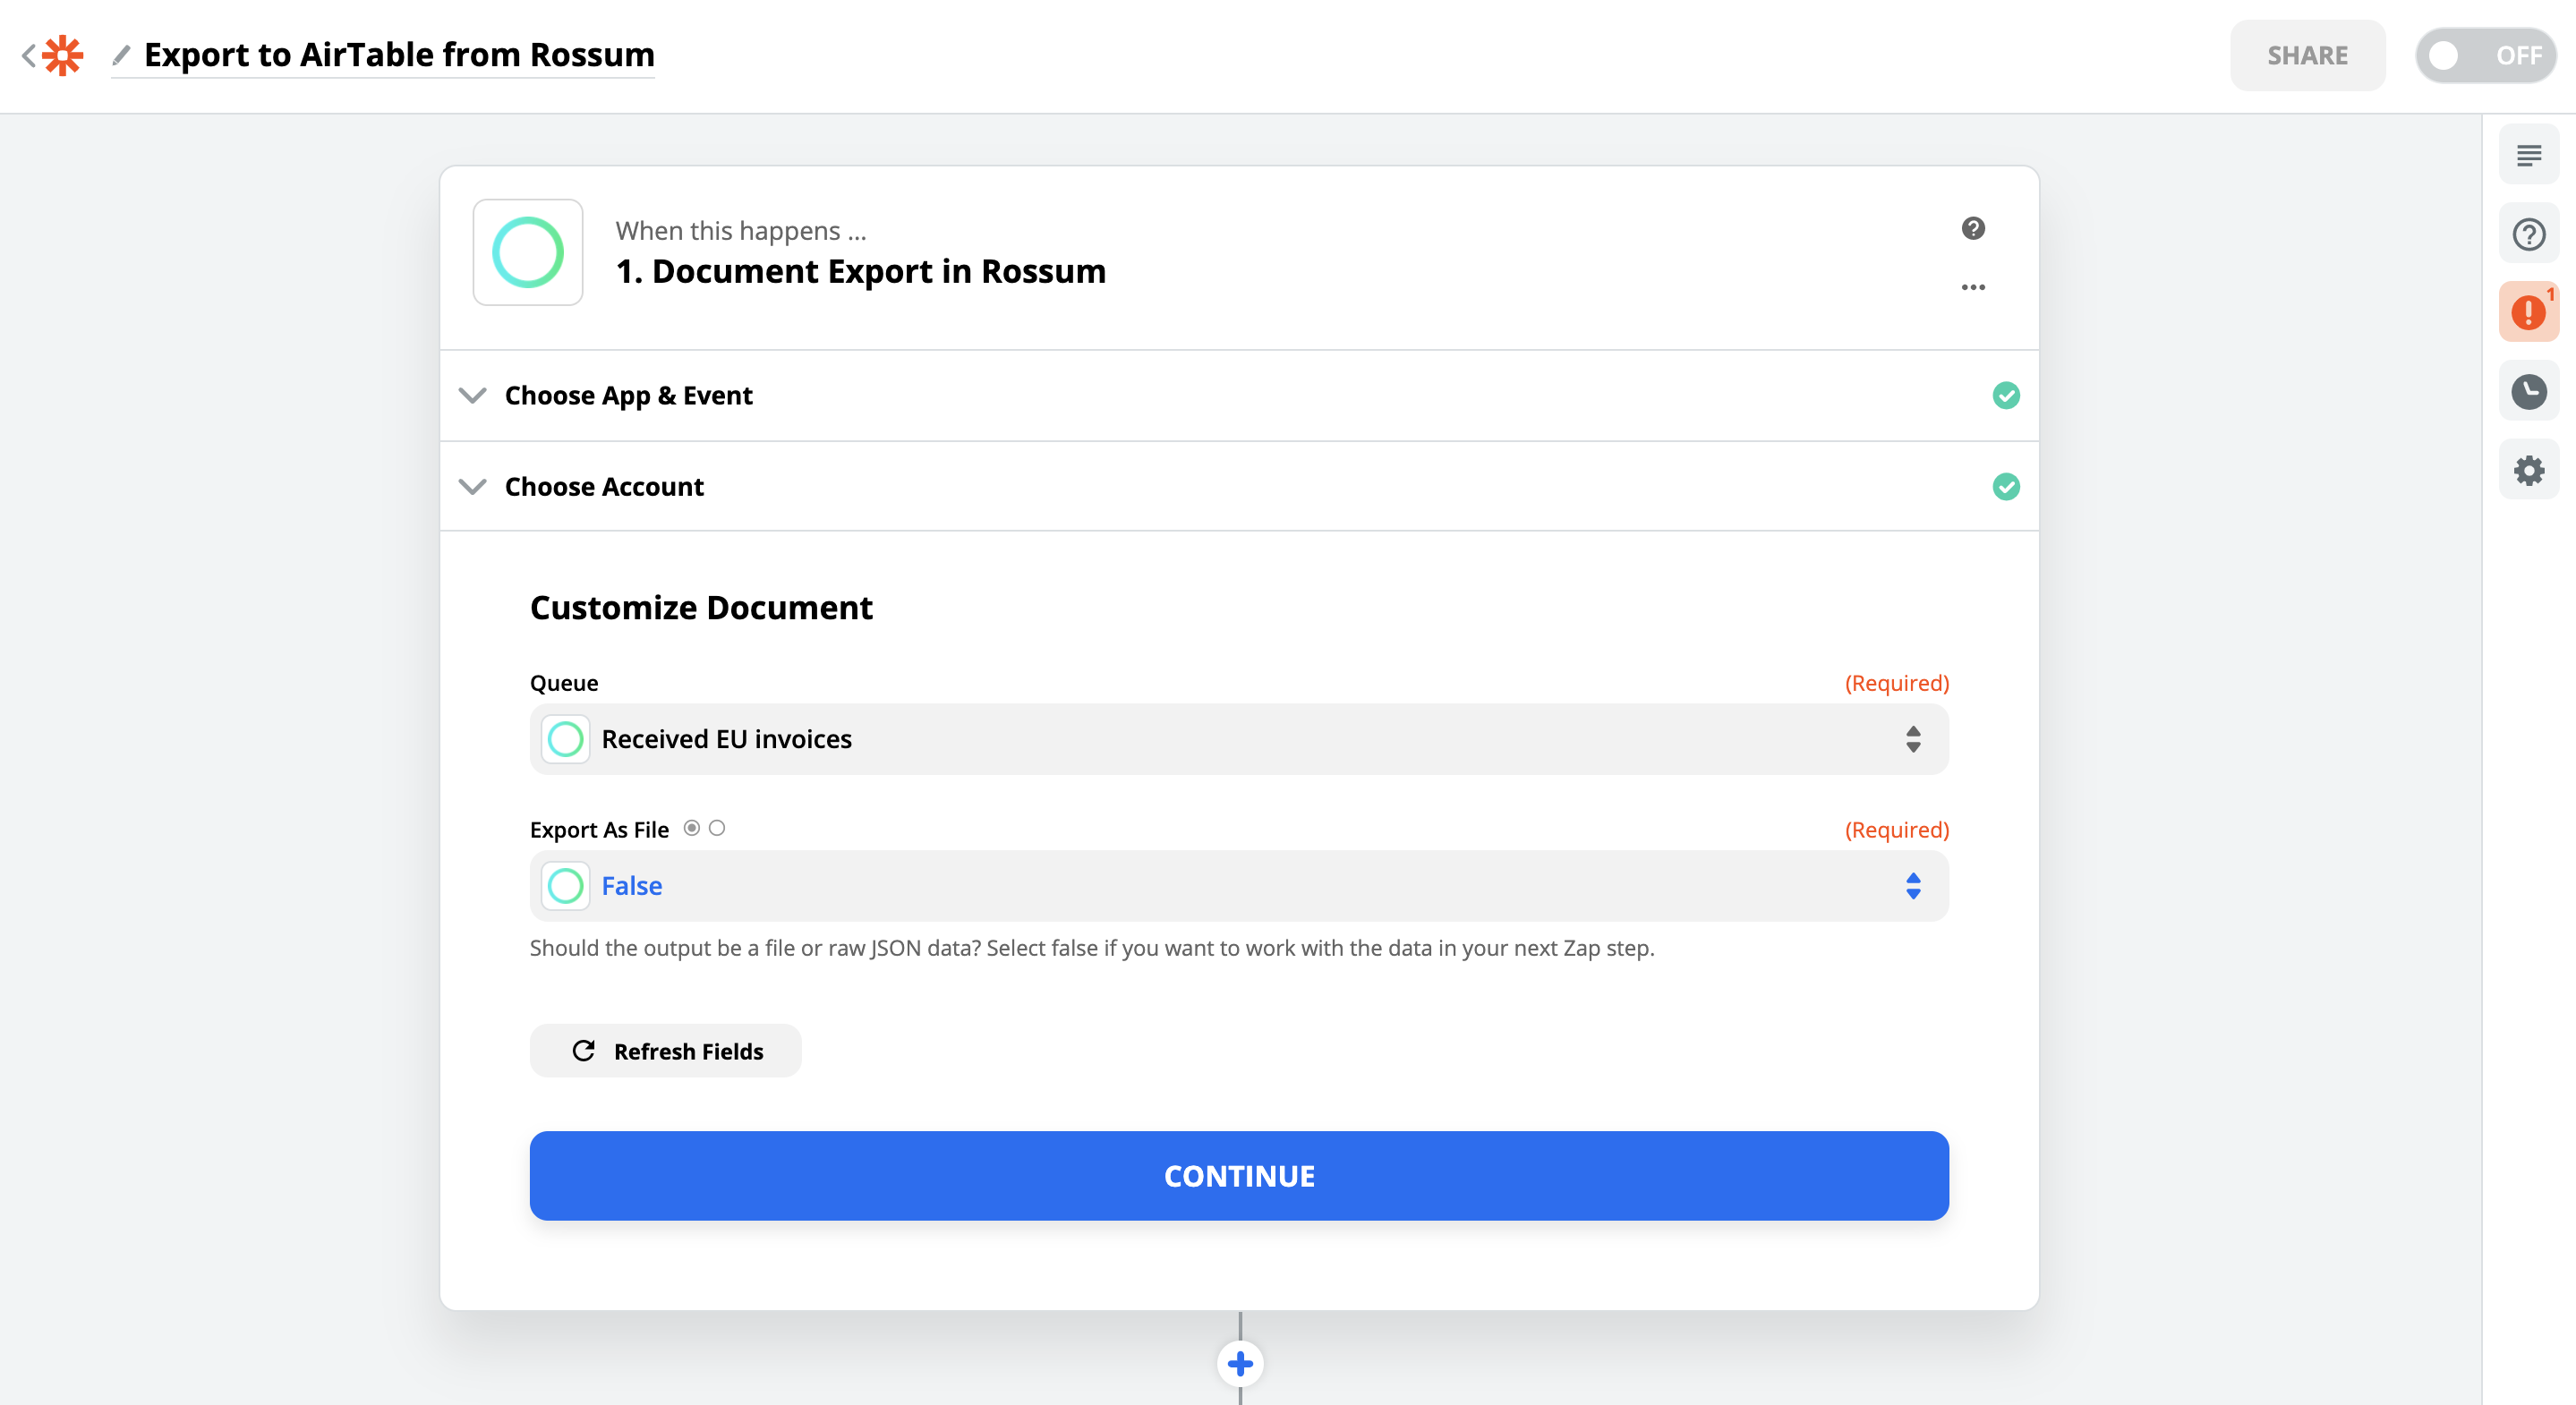Expand the Choose Account section
The height and width of the screenshot is (1405, 2576).
point(604,487)
